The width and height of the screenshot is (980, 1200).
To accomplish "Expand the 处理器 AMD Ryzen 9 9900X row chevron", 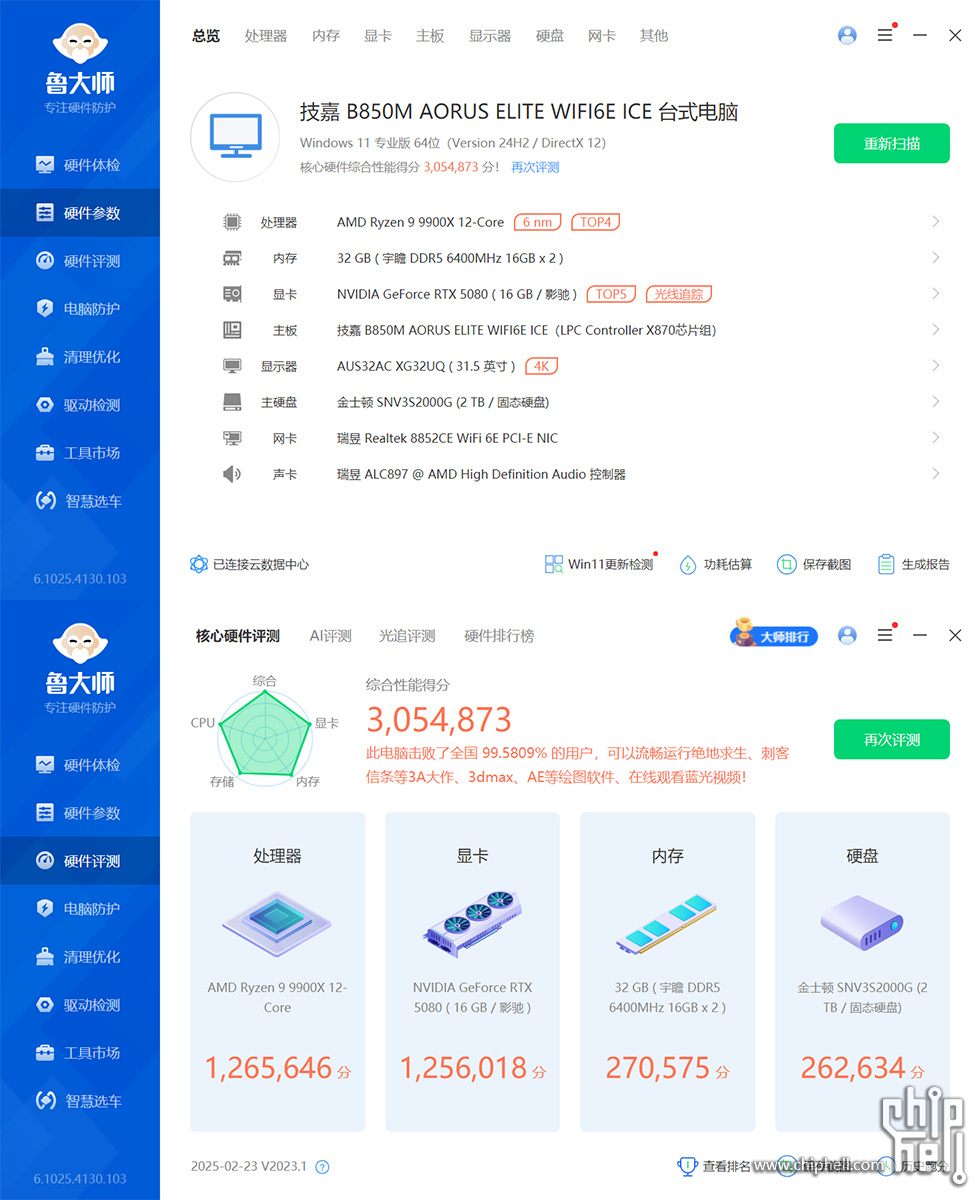I will coord(935,222).
